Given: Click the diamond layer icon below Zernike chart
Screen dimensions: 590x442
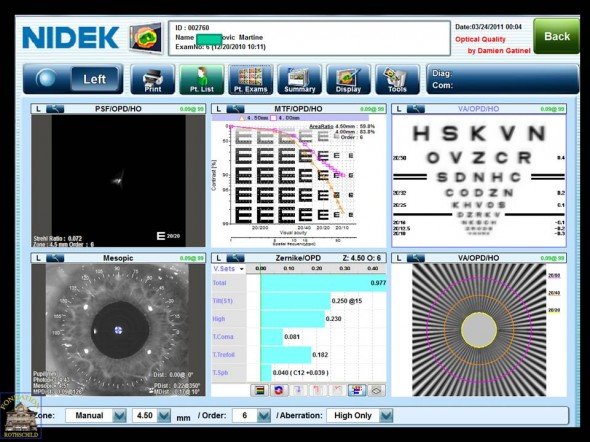Looking at the screenshot, I should coord(376,390).
